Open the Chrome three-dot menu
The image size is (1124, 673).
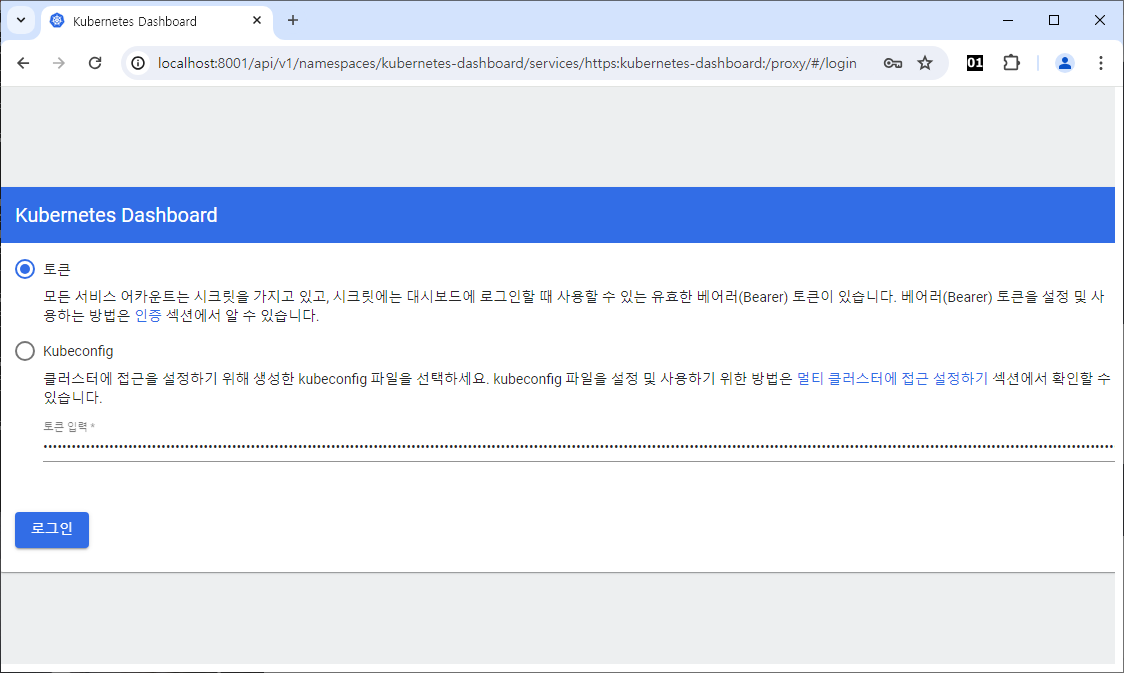pos(1100,63)
